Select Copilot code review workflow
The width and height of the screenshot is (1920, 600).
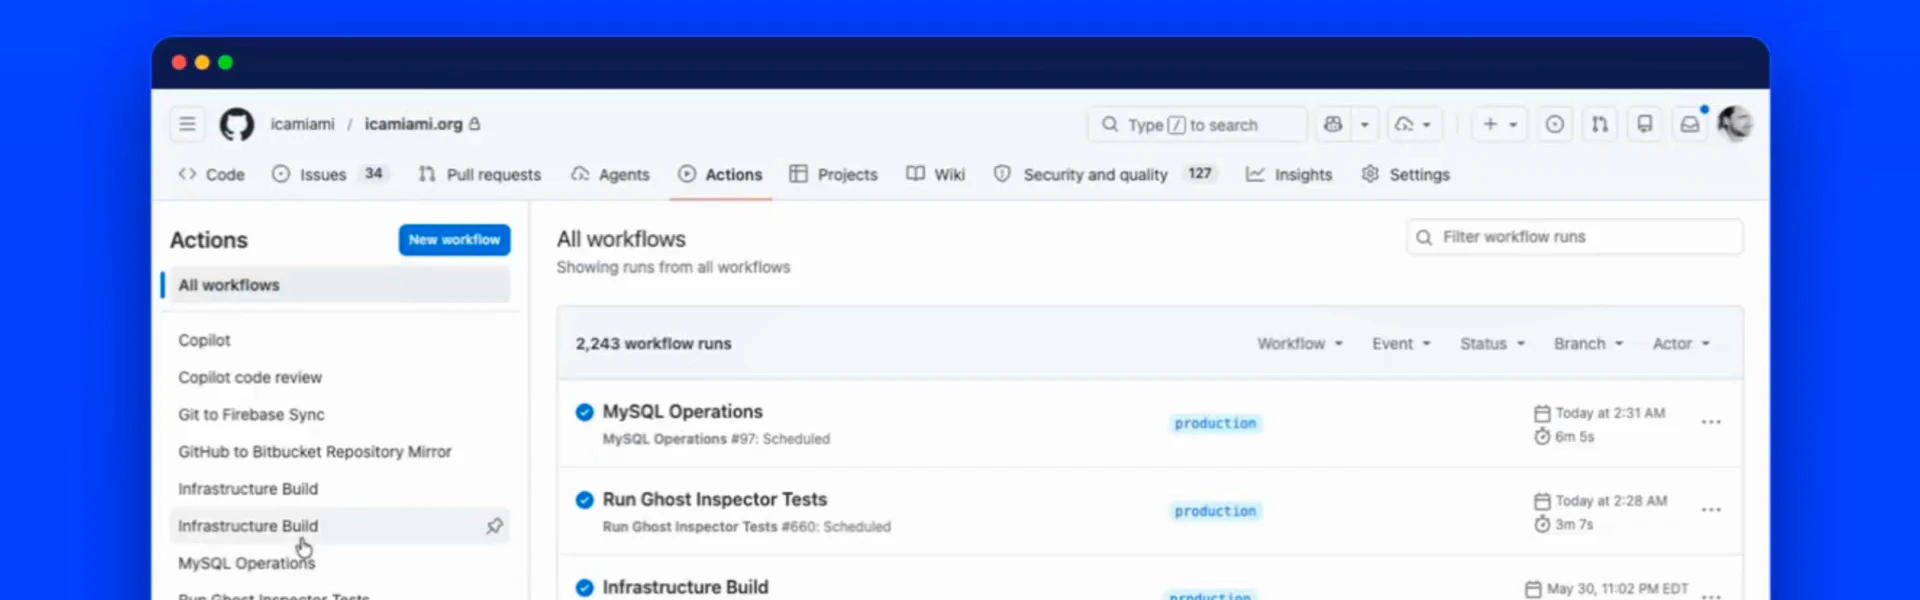250,377
